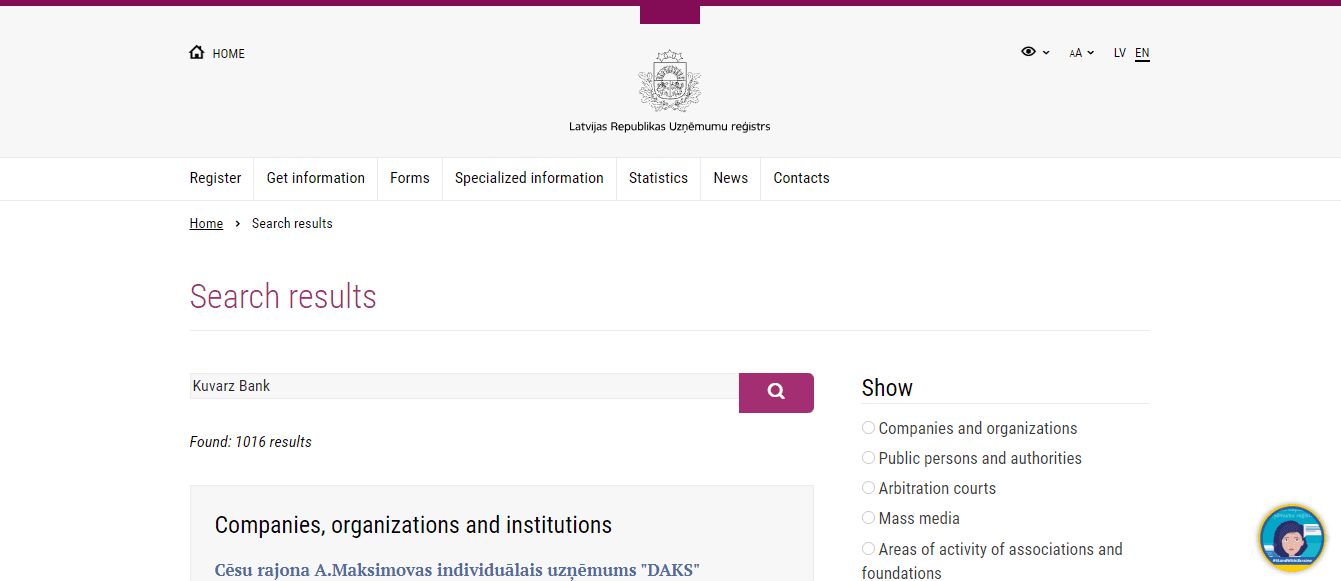The width and height of the screenshot is (1341, 581).
Task: Open the Statistics menu
Action: click(x=658, y=178)
